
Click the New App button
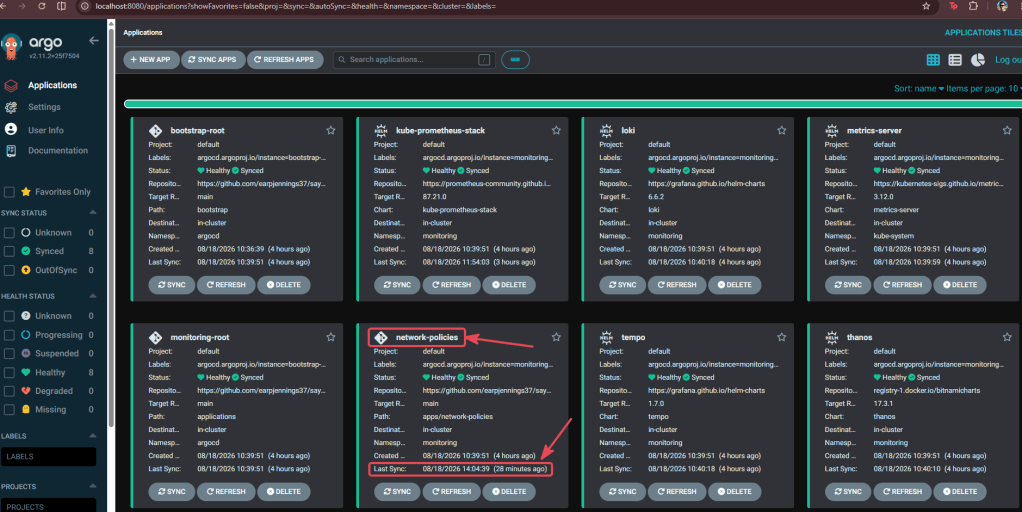click(x=151, y=60)
